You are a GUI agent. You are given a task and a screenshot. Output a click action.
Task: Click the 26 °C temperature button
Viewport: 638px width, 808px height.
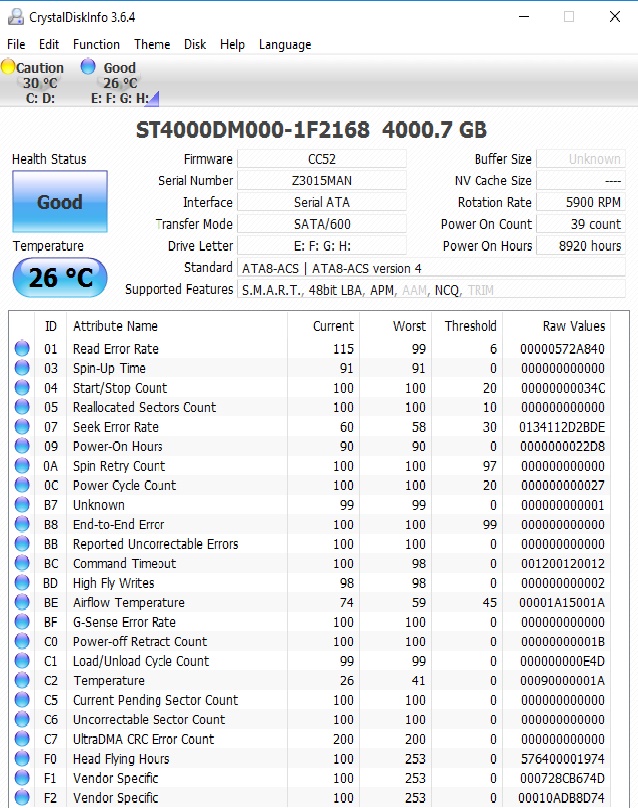60,277
